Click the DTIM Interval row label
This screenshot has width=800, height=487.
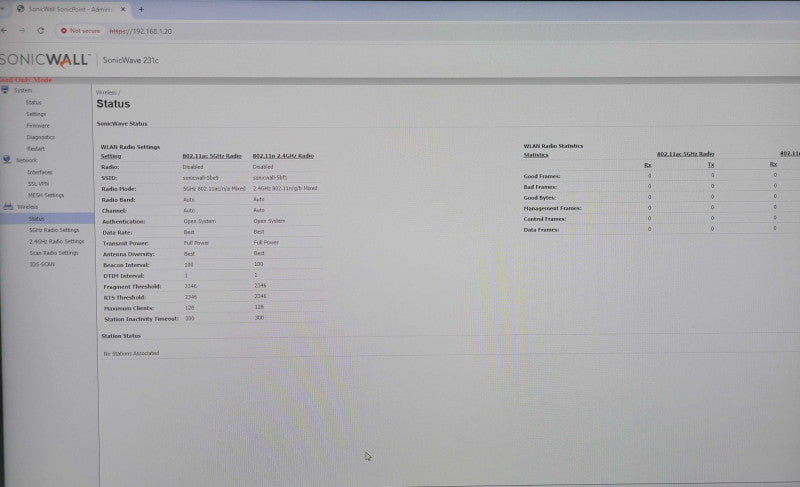point(124,276)
